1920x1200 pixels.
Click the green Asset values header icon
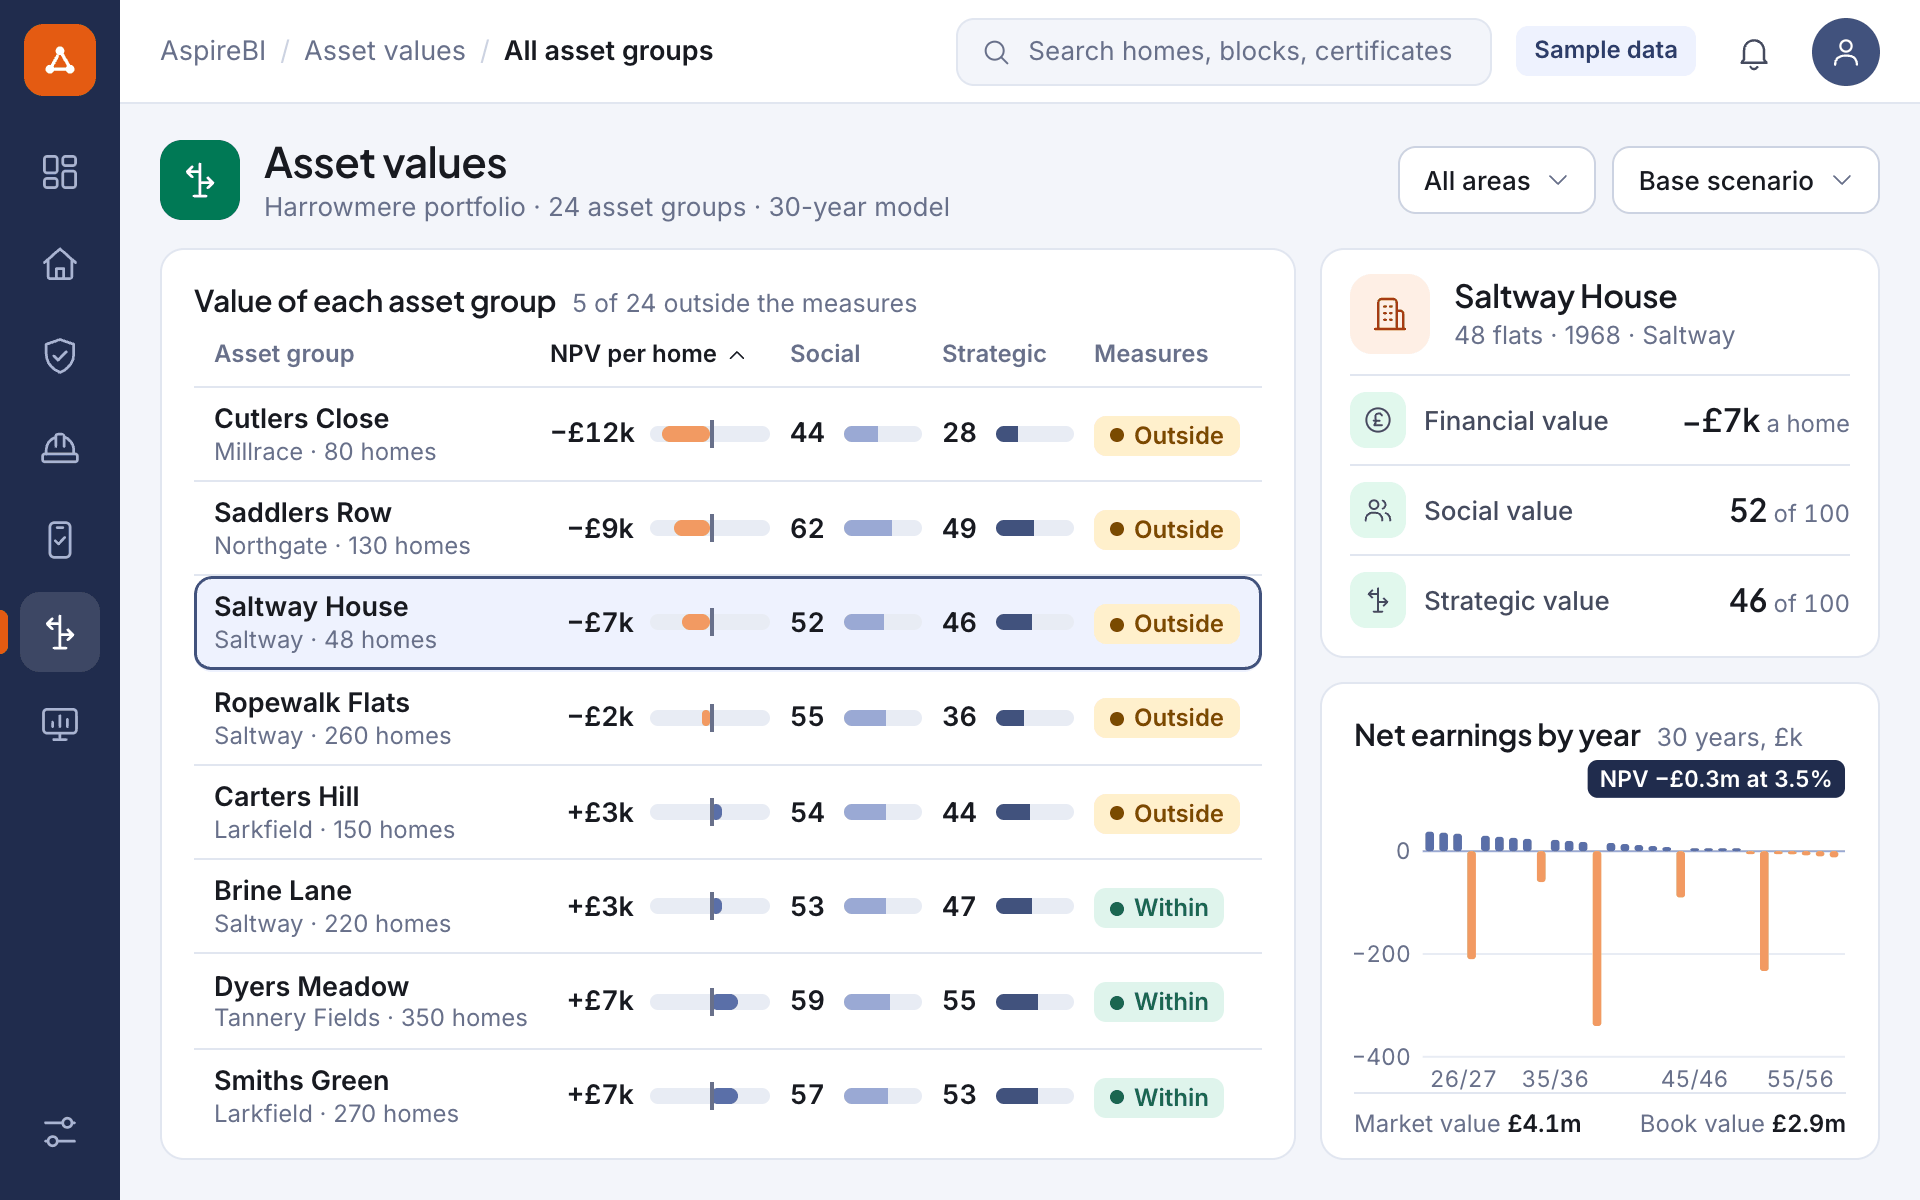(200, 180)
